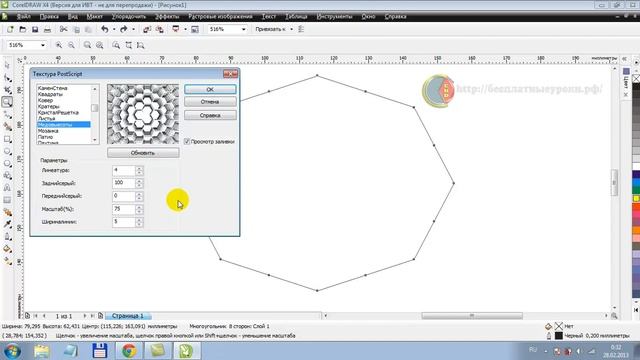640x360 pixels.
Task: Open the application launcher dropdown arrow
Action: [x=185, y=29]
